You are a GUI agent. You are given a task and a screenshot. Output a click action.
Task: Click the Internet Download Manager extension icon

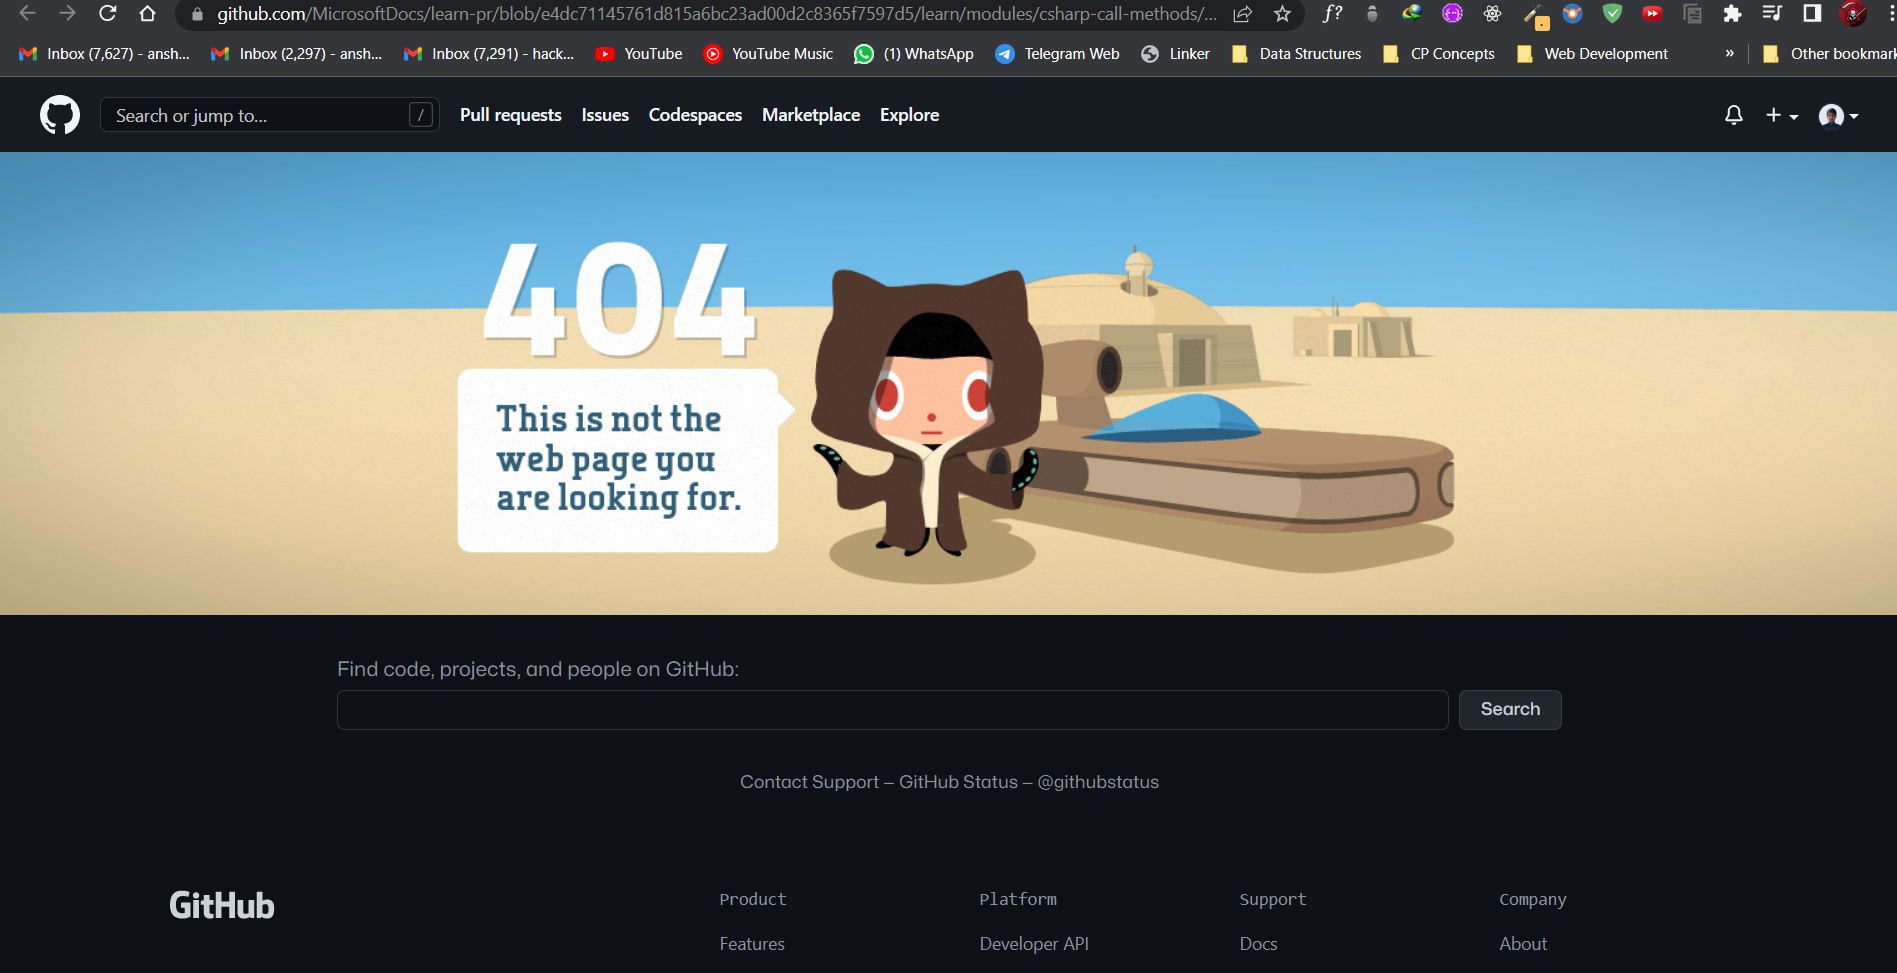click(1412, 14)
